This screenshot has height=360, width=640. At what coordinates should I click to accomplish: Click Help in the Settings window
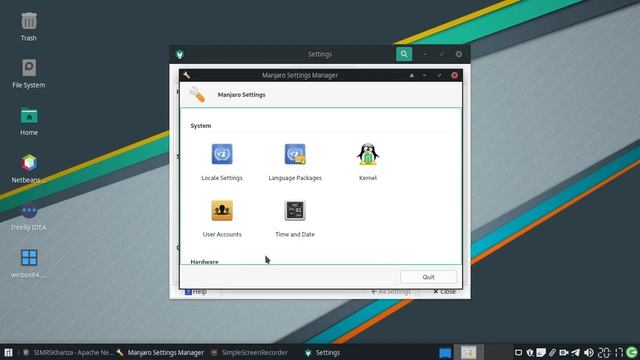click(196, 291)
